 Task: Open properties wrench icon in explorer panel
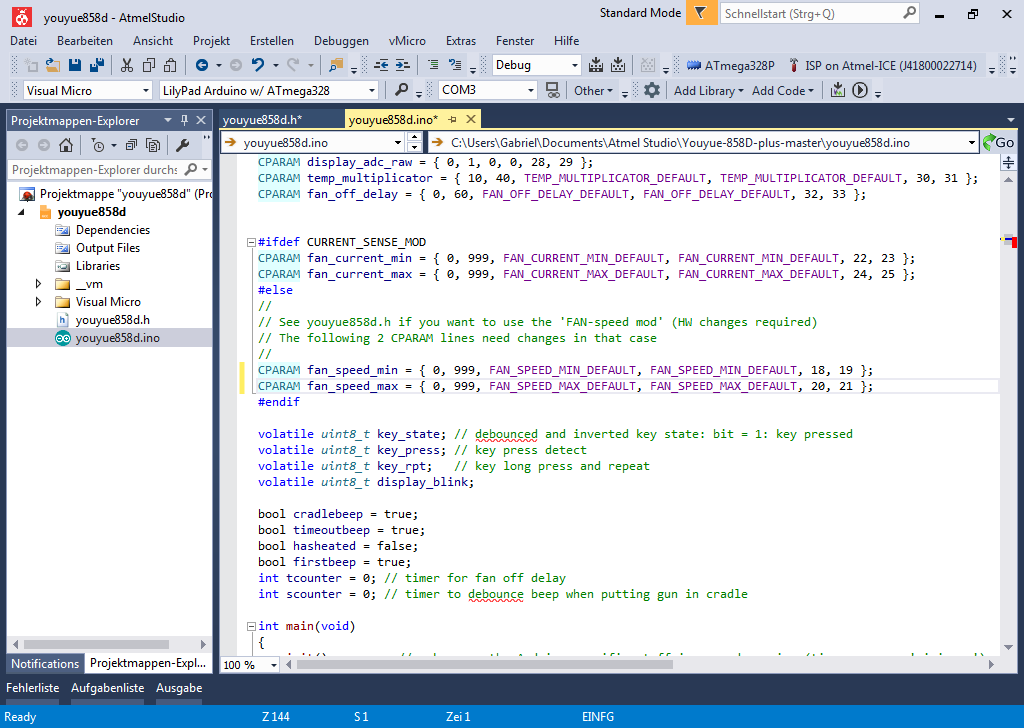click(x=182, y=145)
